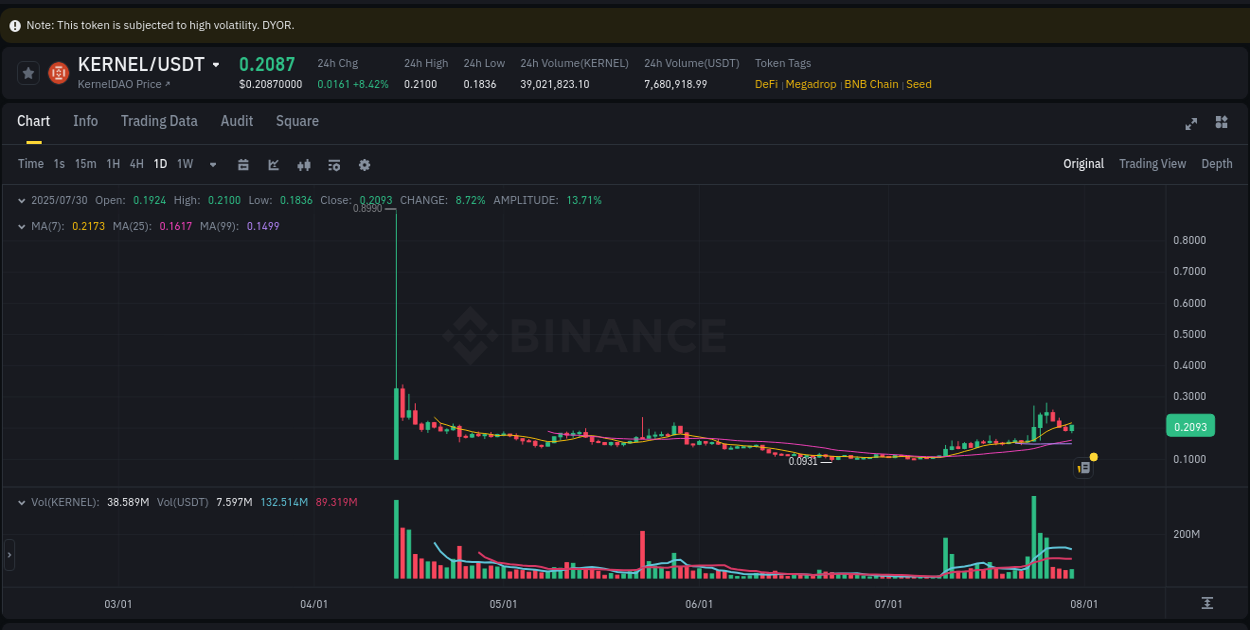The height and width of the screenshot is (630, 1250).
Task: Switch to the Trading Data tab
Action: (159, 121)
